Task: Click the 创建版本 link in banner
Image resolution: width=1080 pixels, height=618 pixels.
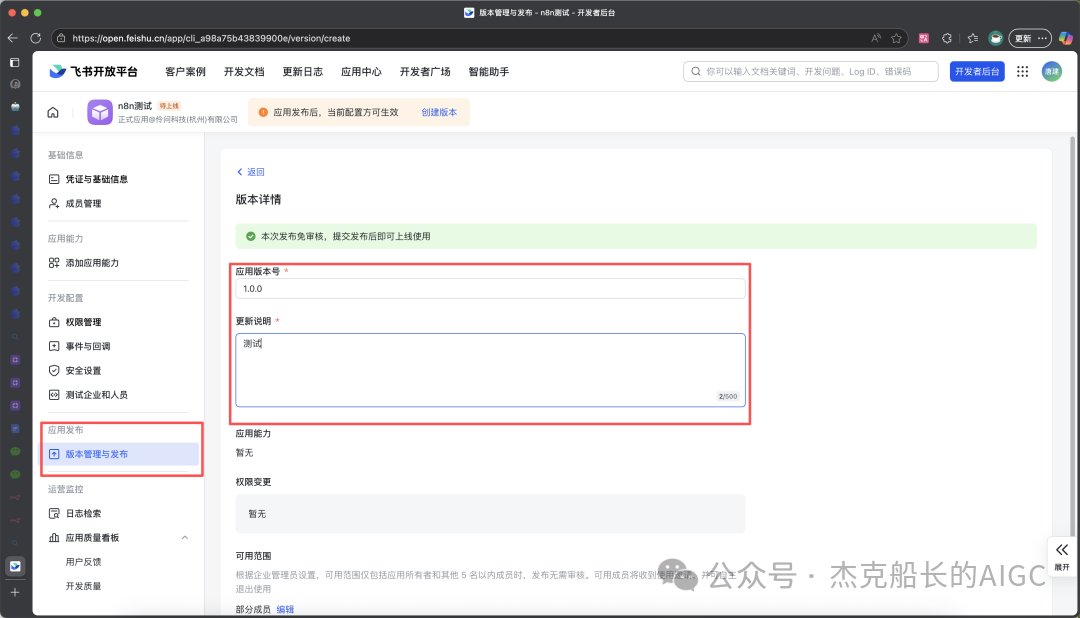Action: (x=439, y=112)
